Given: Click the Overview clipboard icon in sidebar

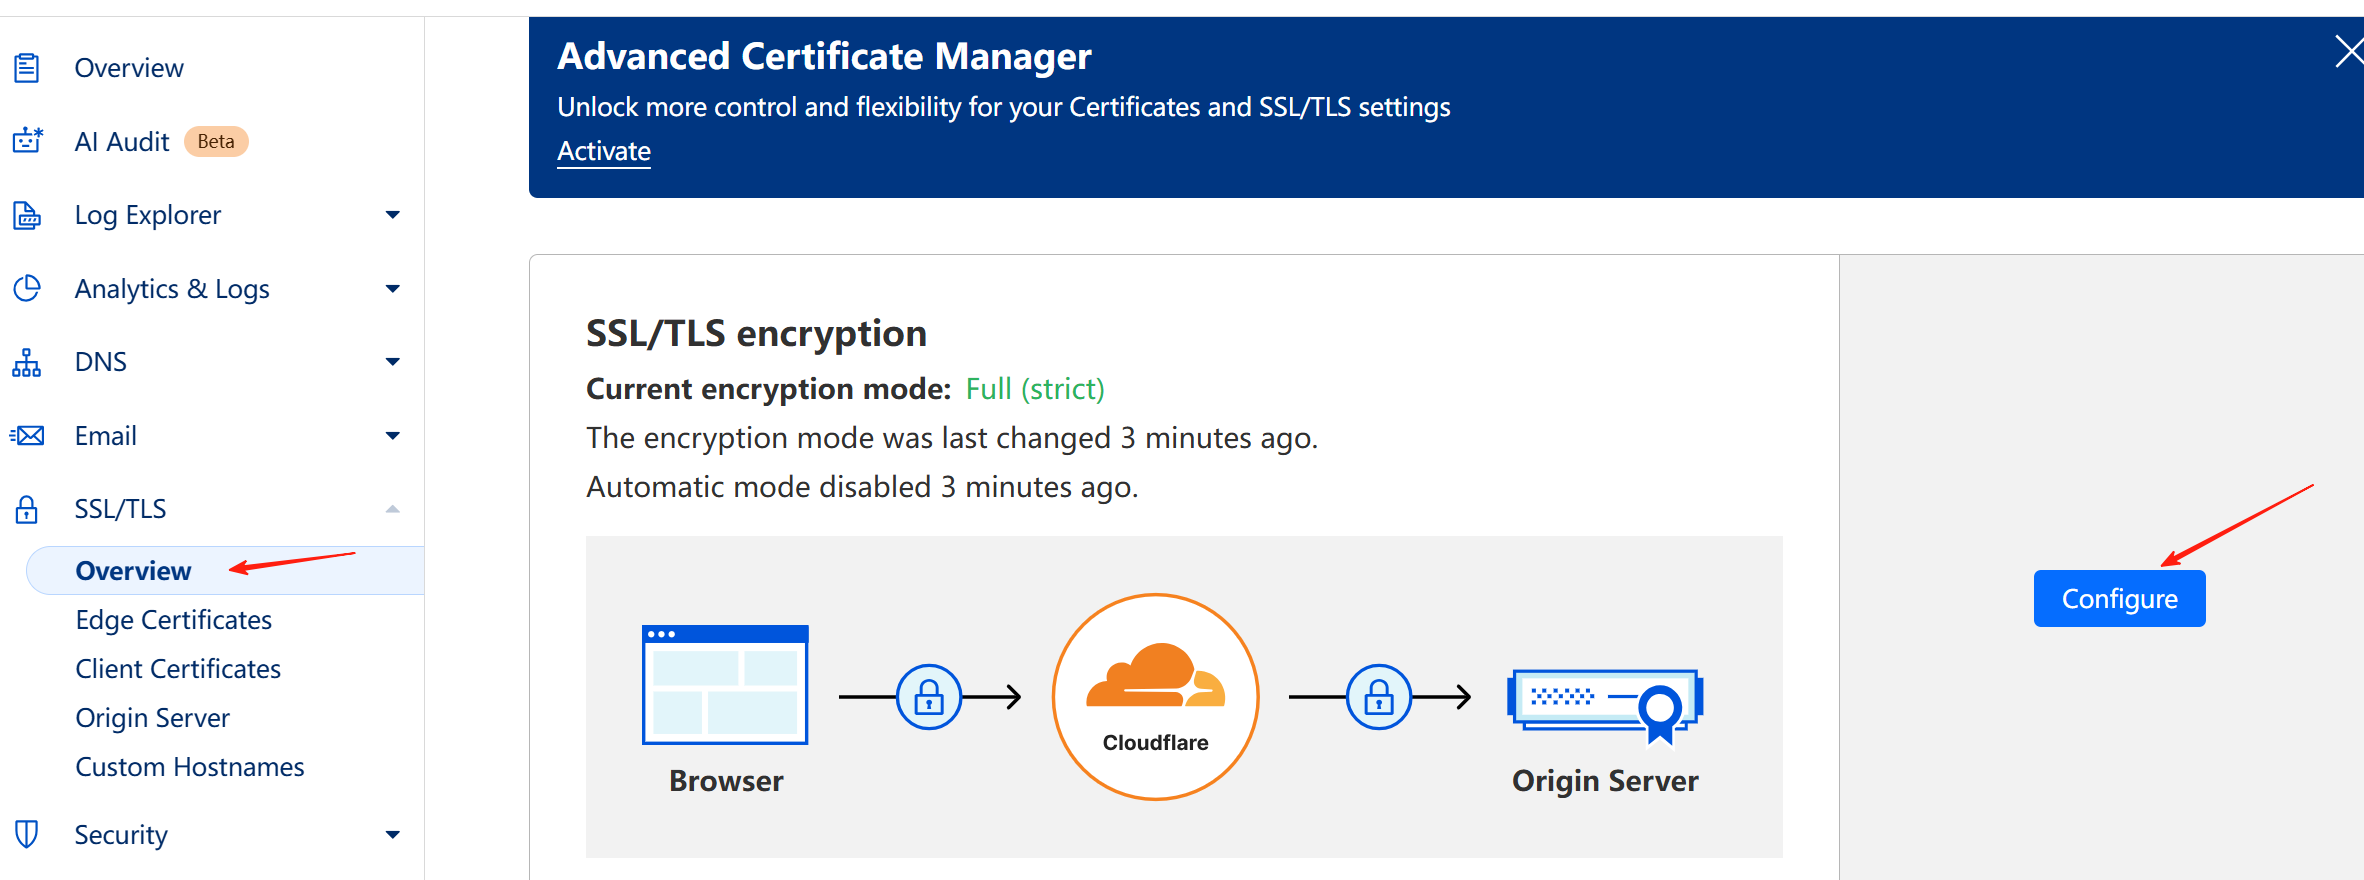Looking at the screenshot, I should pos(27,68).
